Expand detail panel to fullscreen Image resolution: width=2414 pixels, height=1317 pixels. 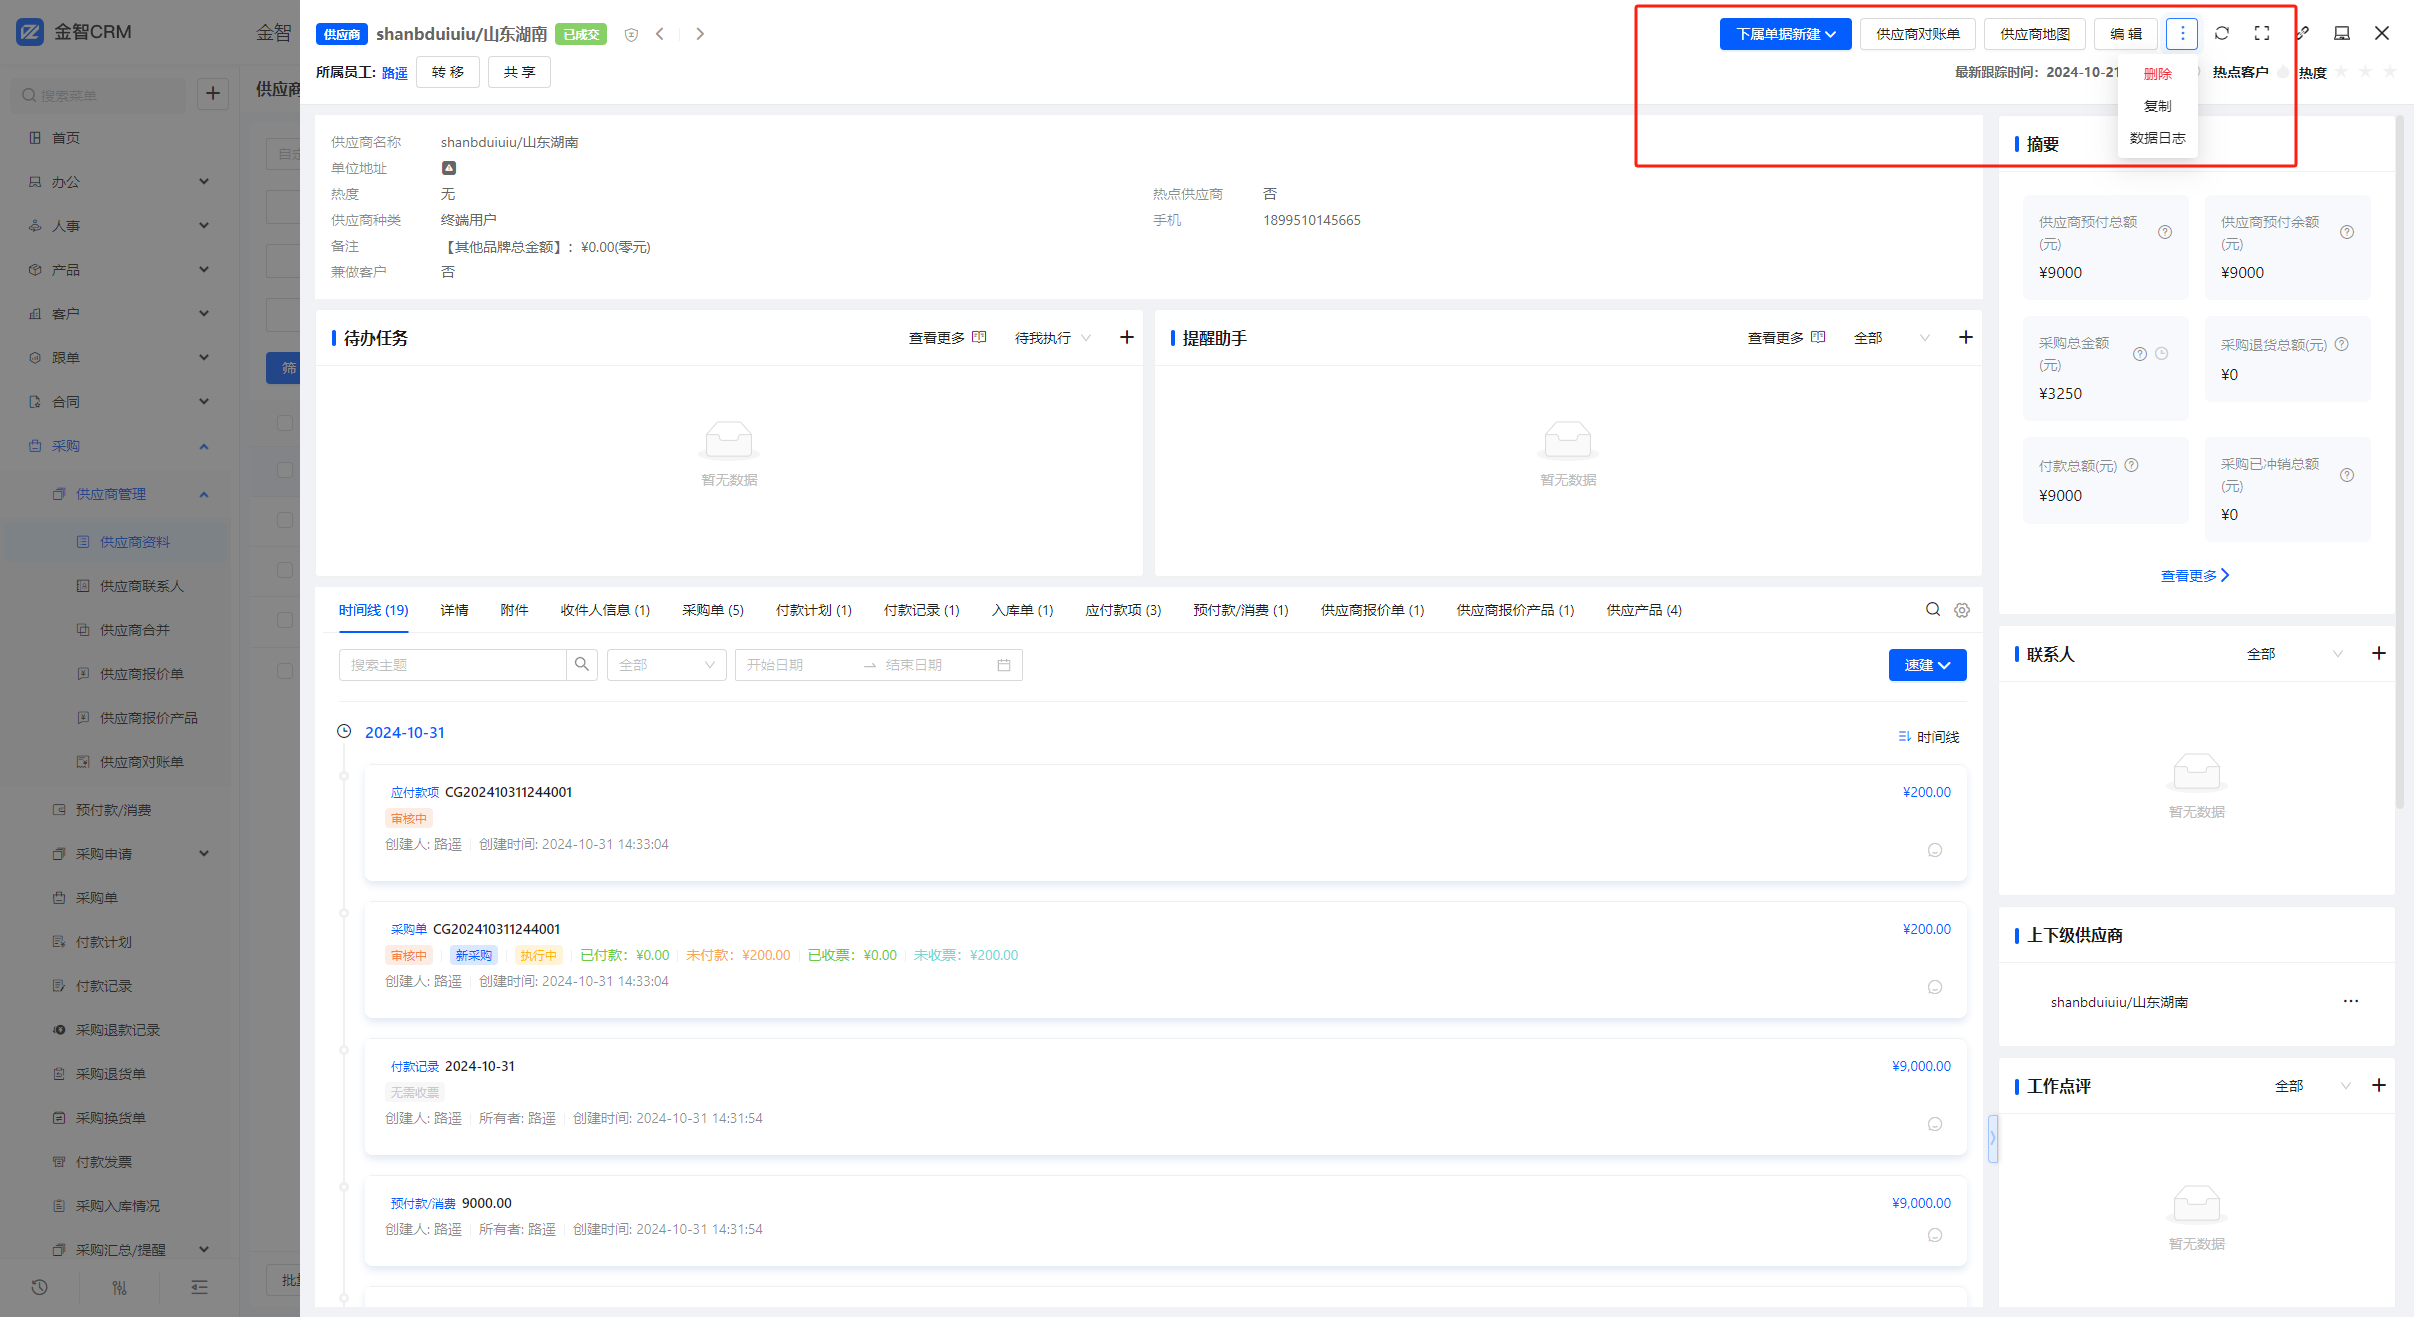[x=2262, y=34]
